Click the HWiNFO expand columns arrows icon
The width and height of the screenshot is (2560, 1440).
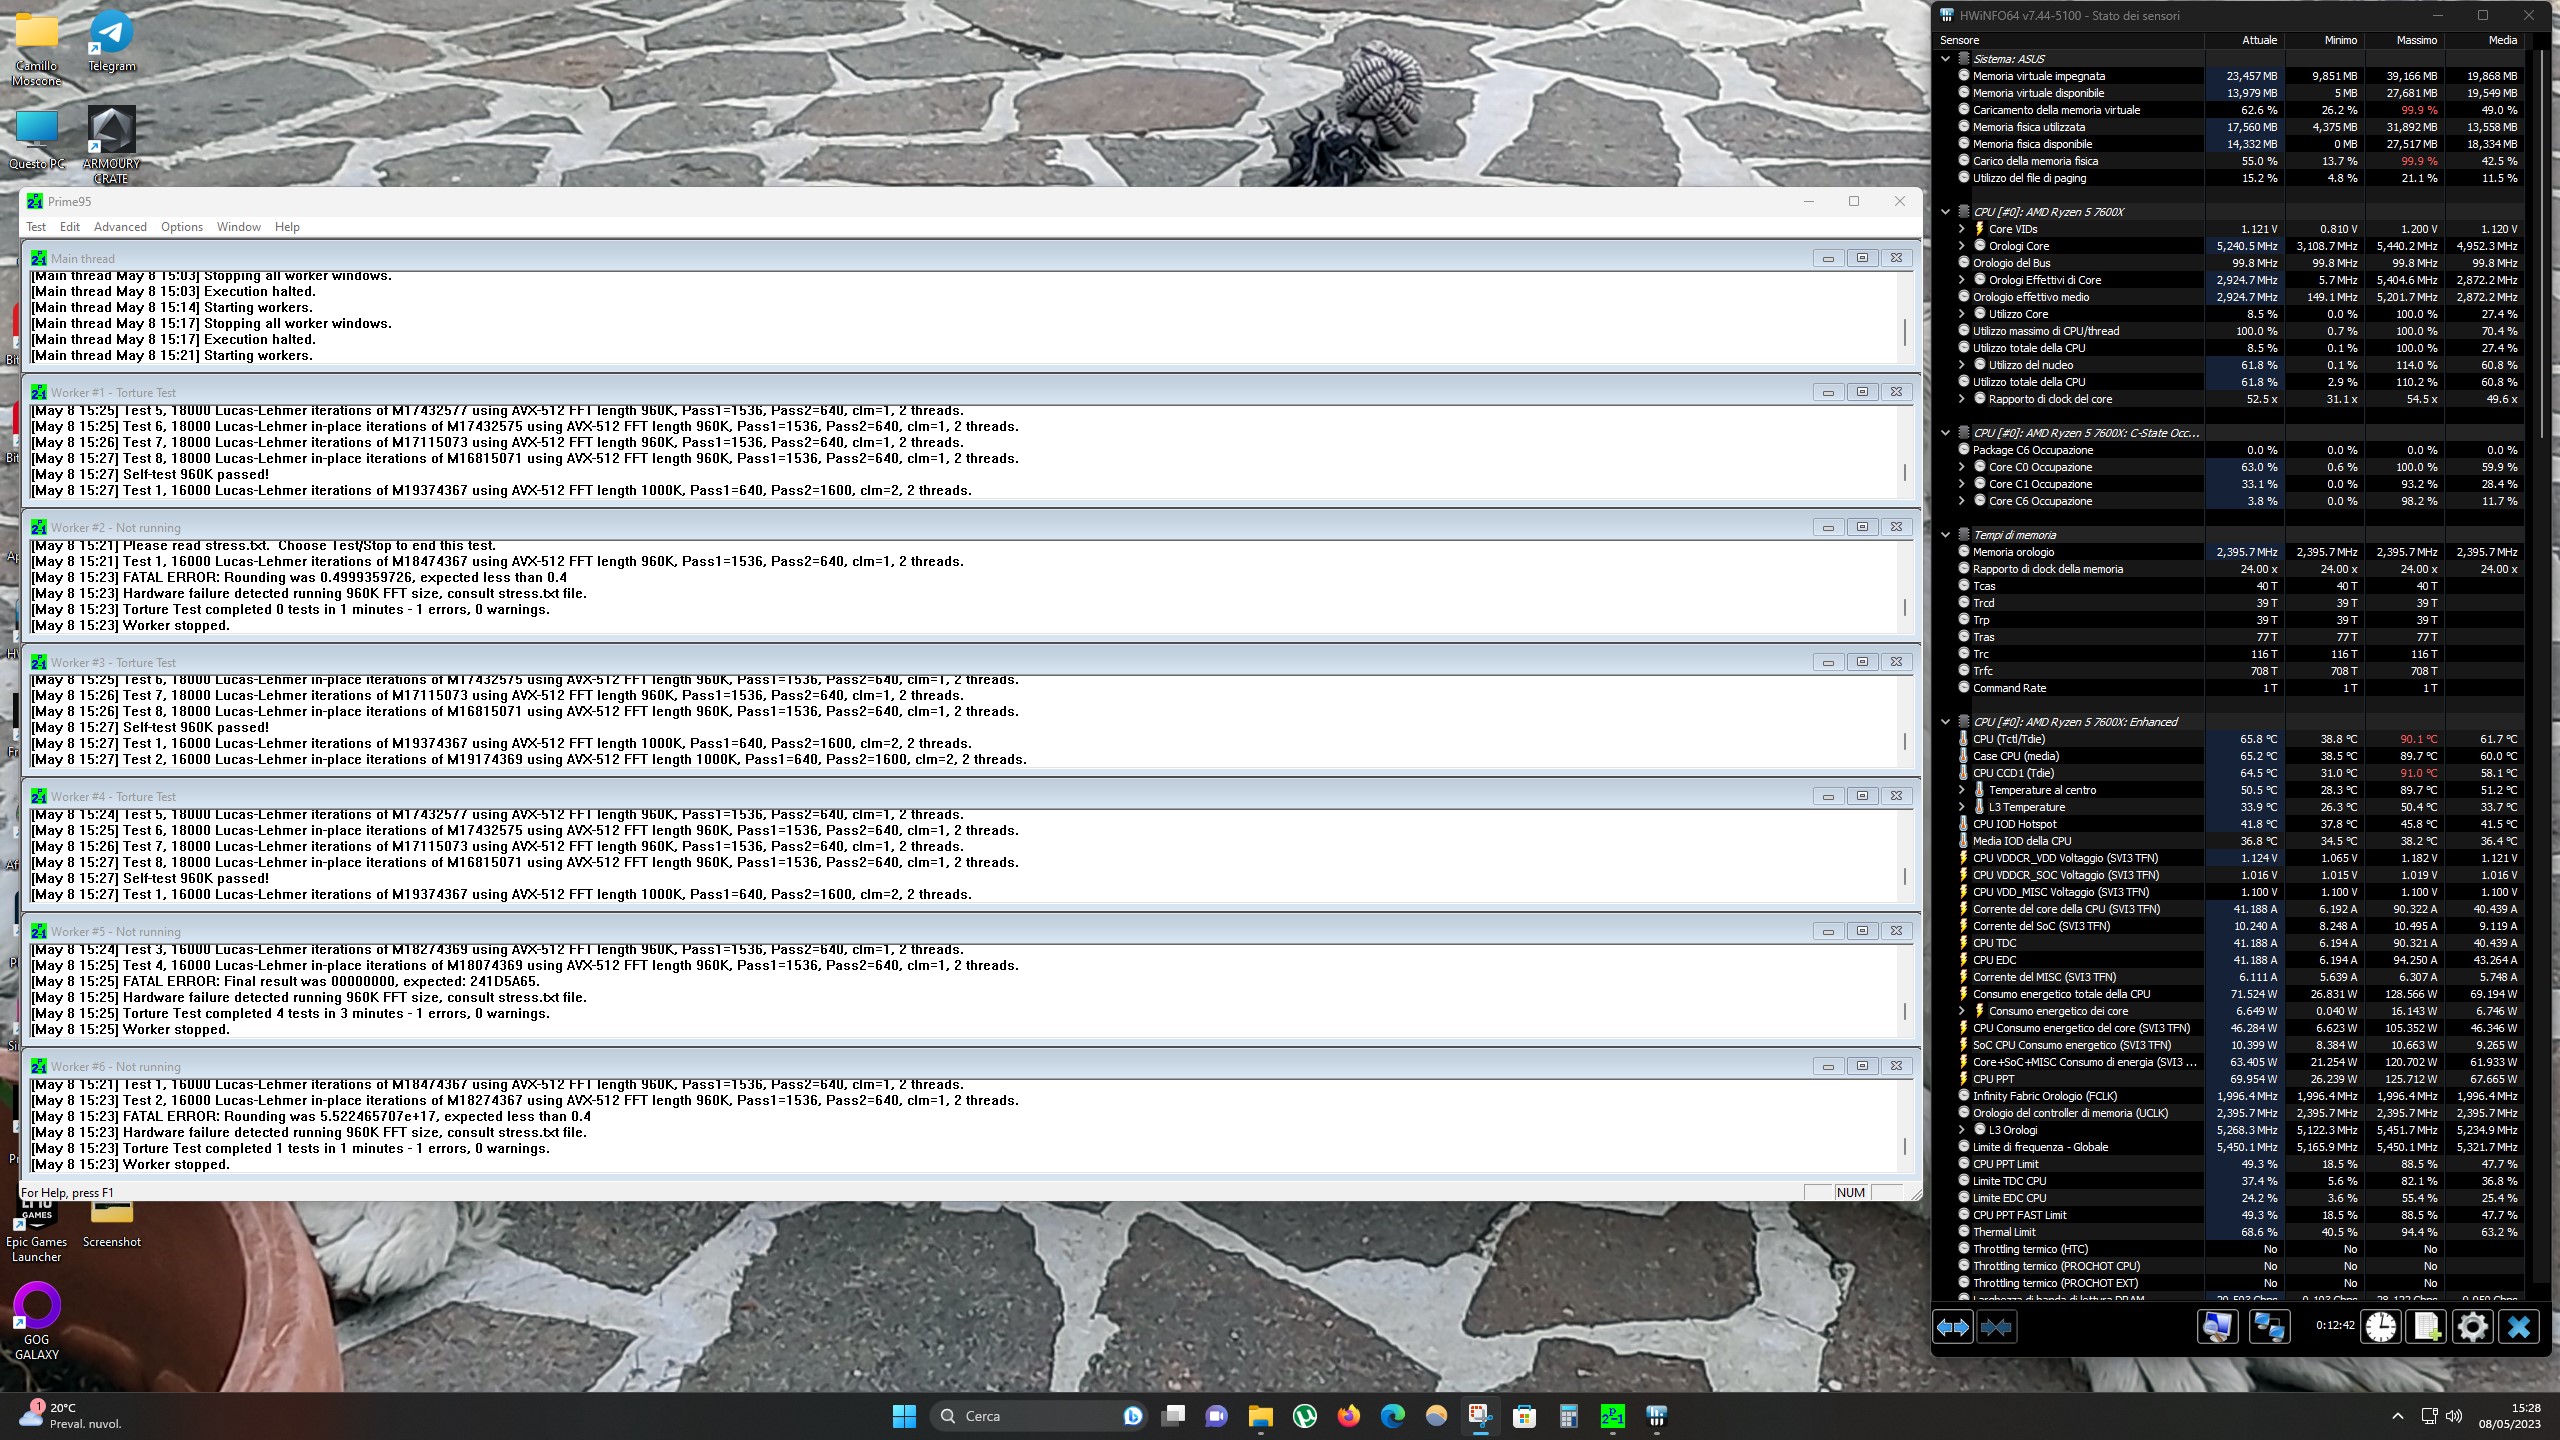pos(1952,1327)
